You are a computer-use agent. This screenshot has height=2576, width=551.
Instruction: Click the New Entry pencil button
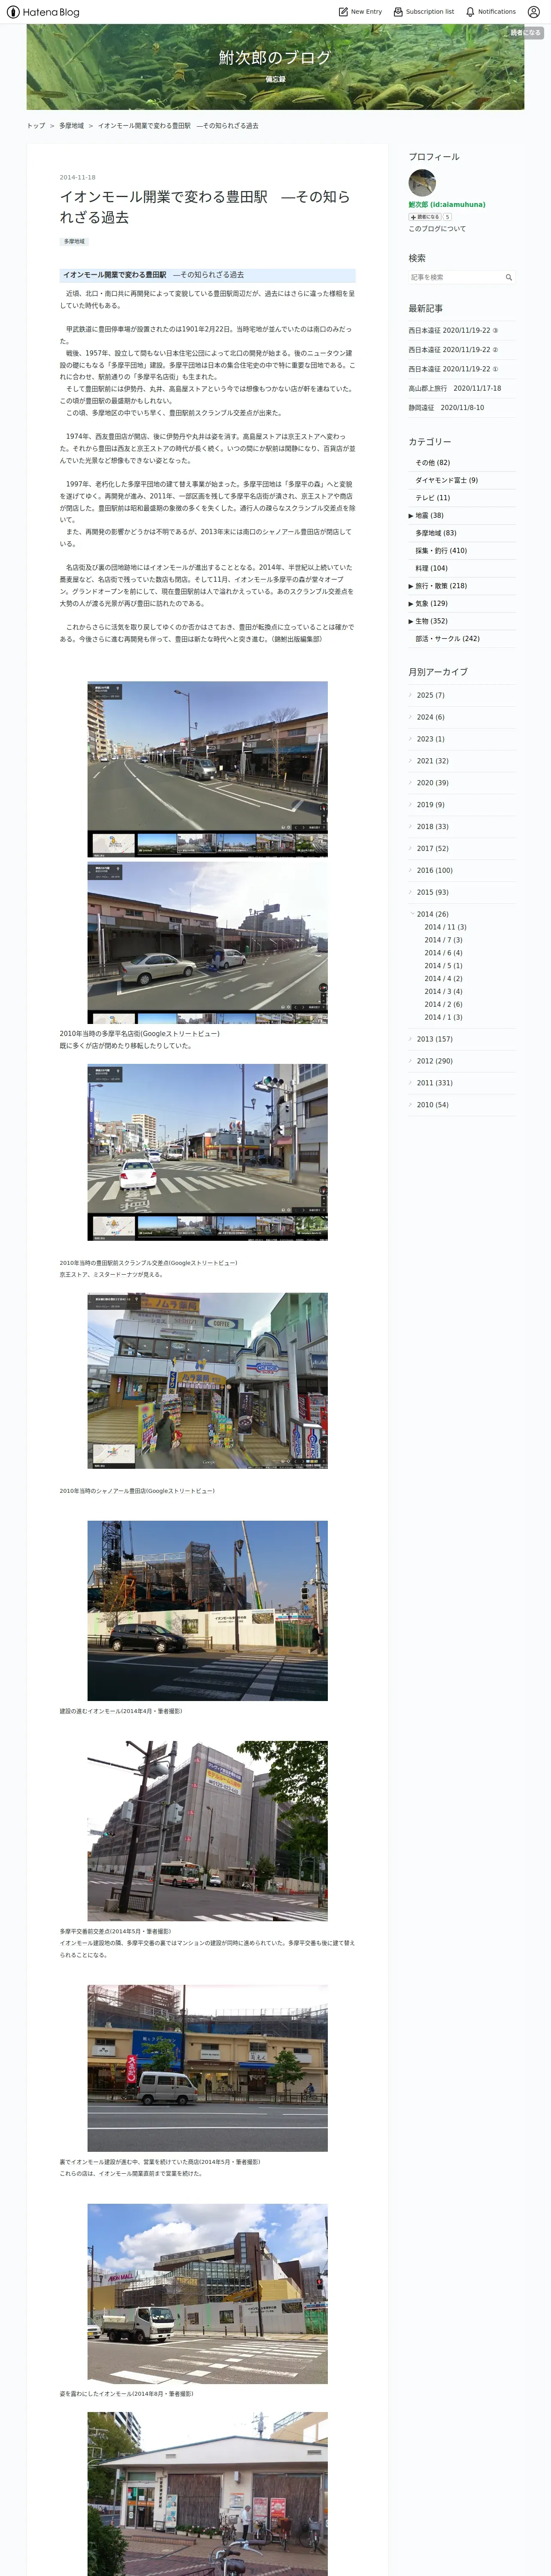[x=360, y=12]
